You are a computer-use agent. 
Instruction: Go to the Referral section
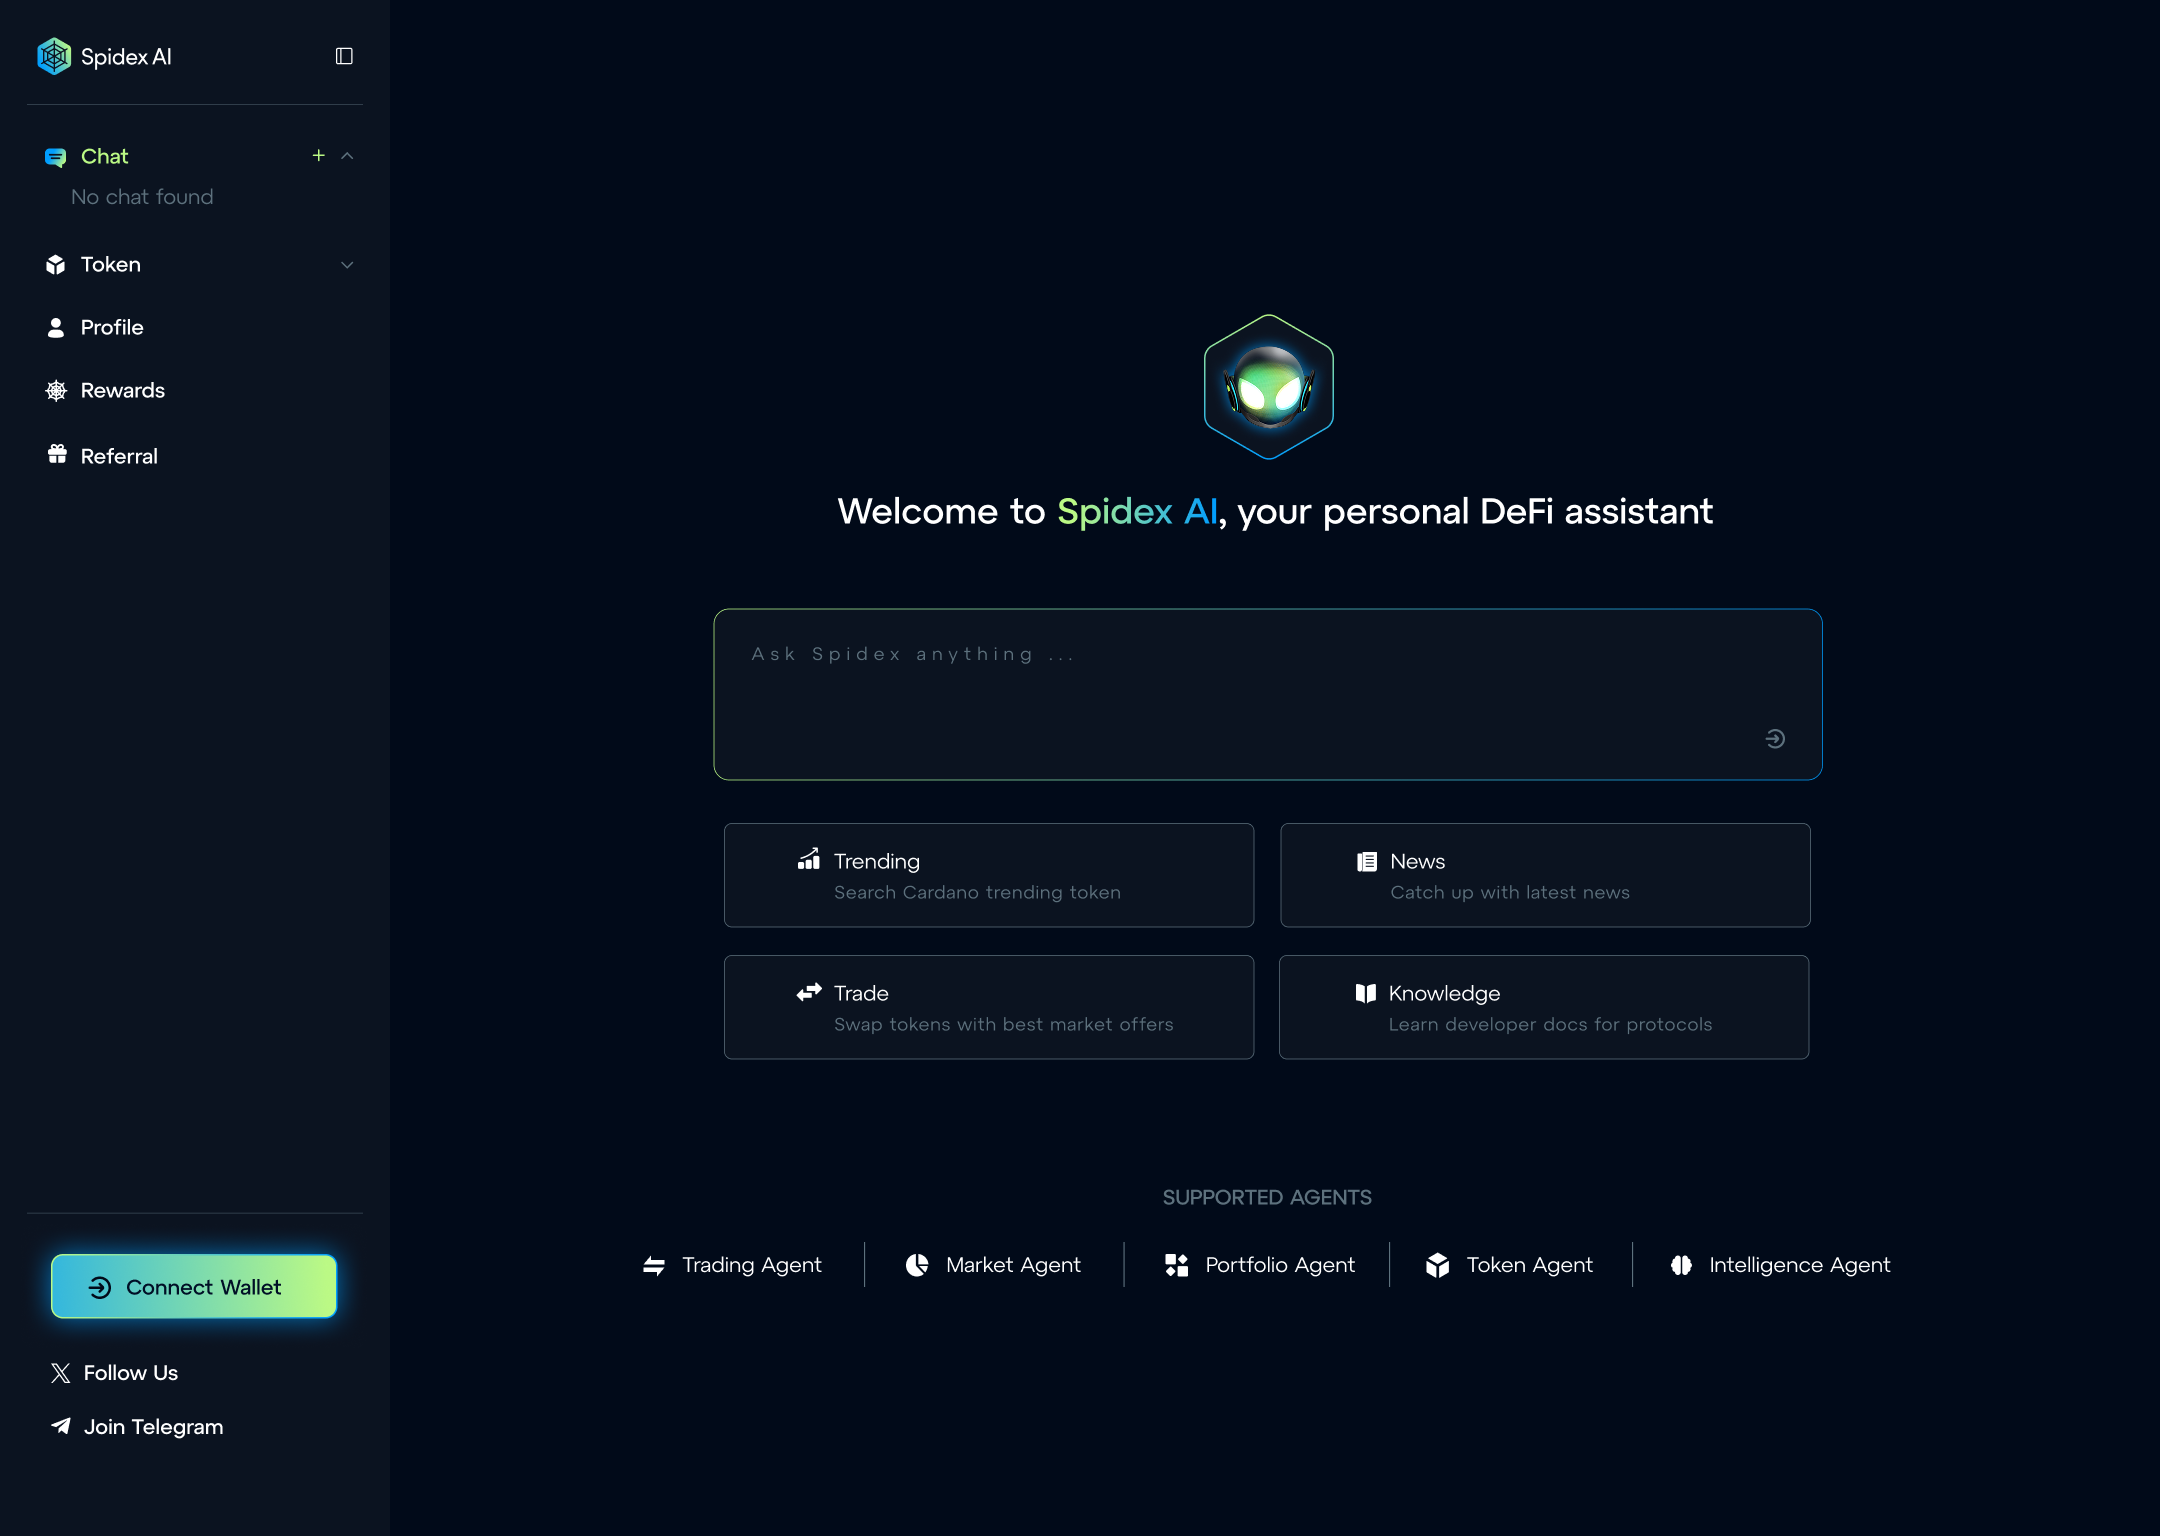click(118, 456)
